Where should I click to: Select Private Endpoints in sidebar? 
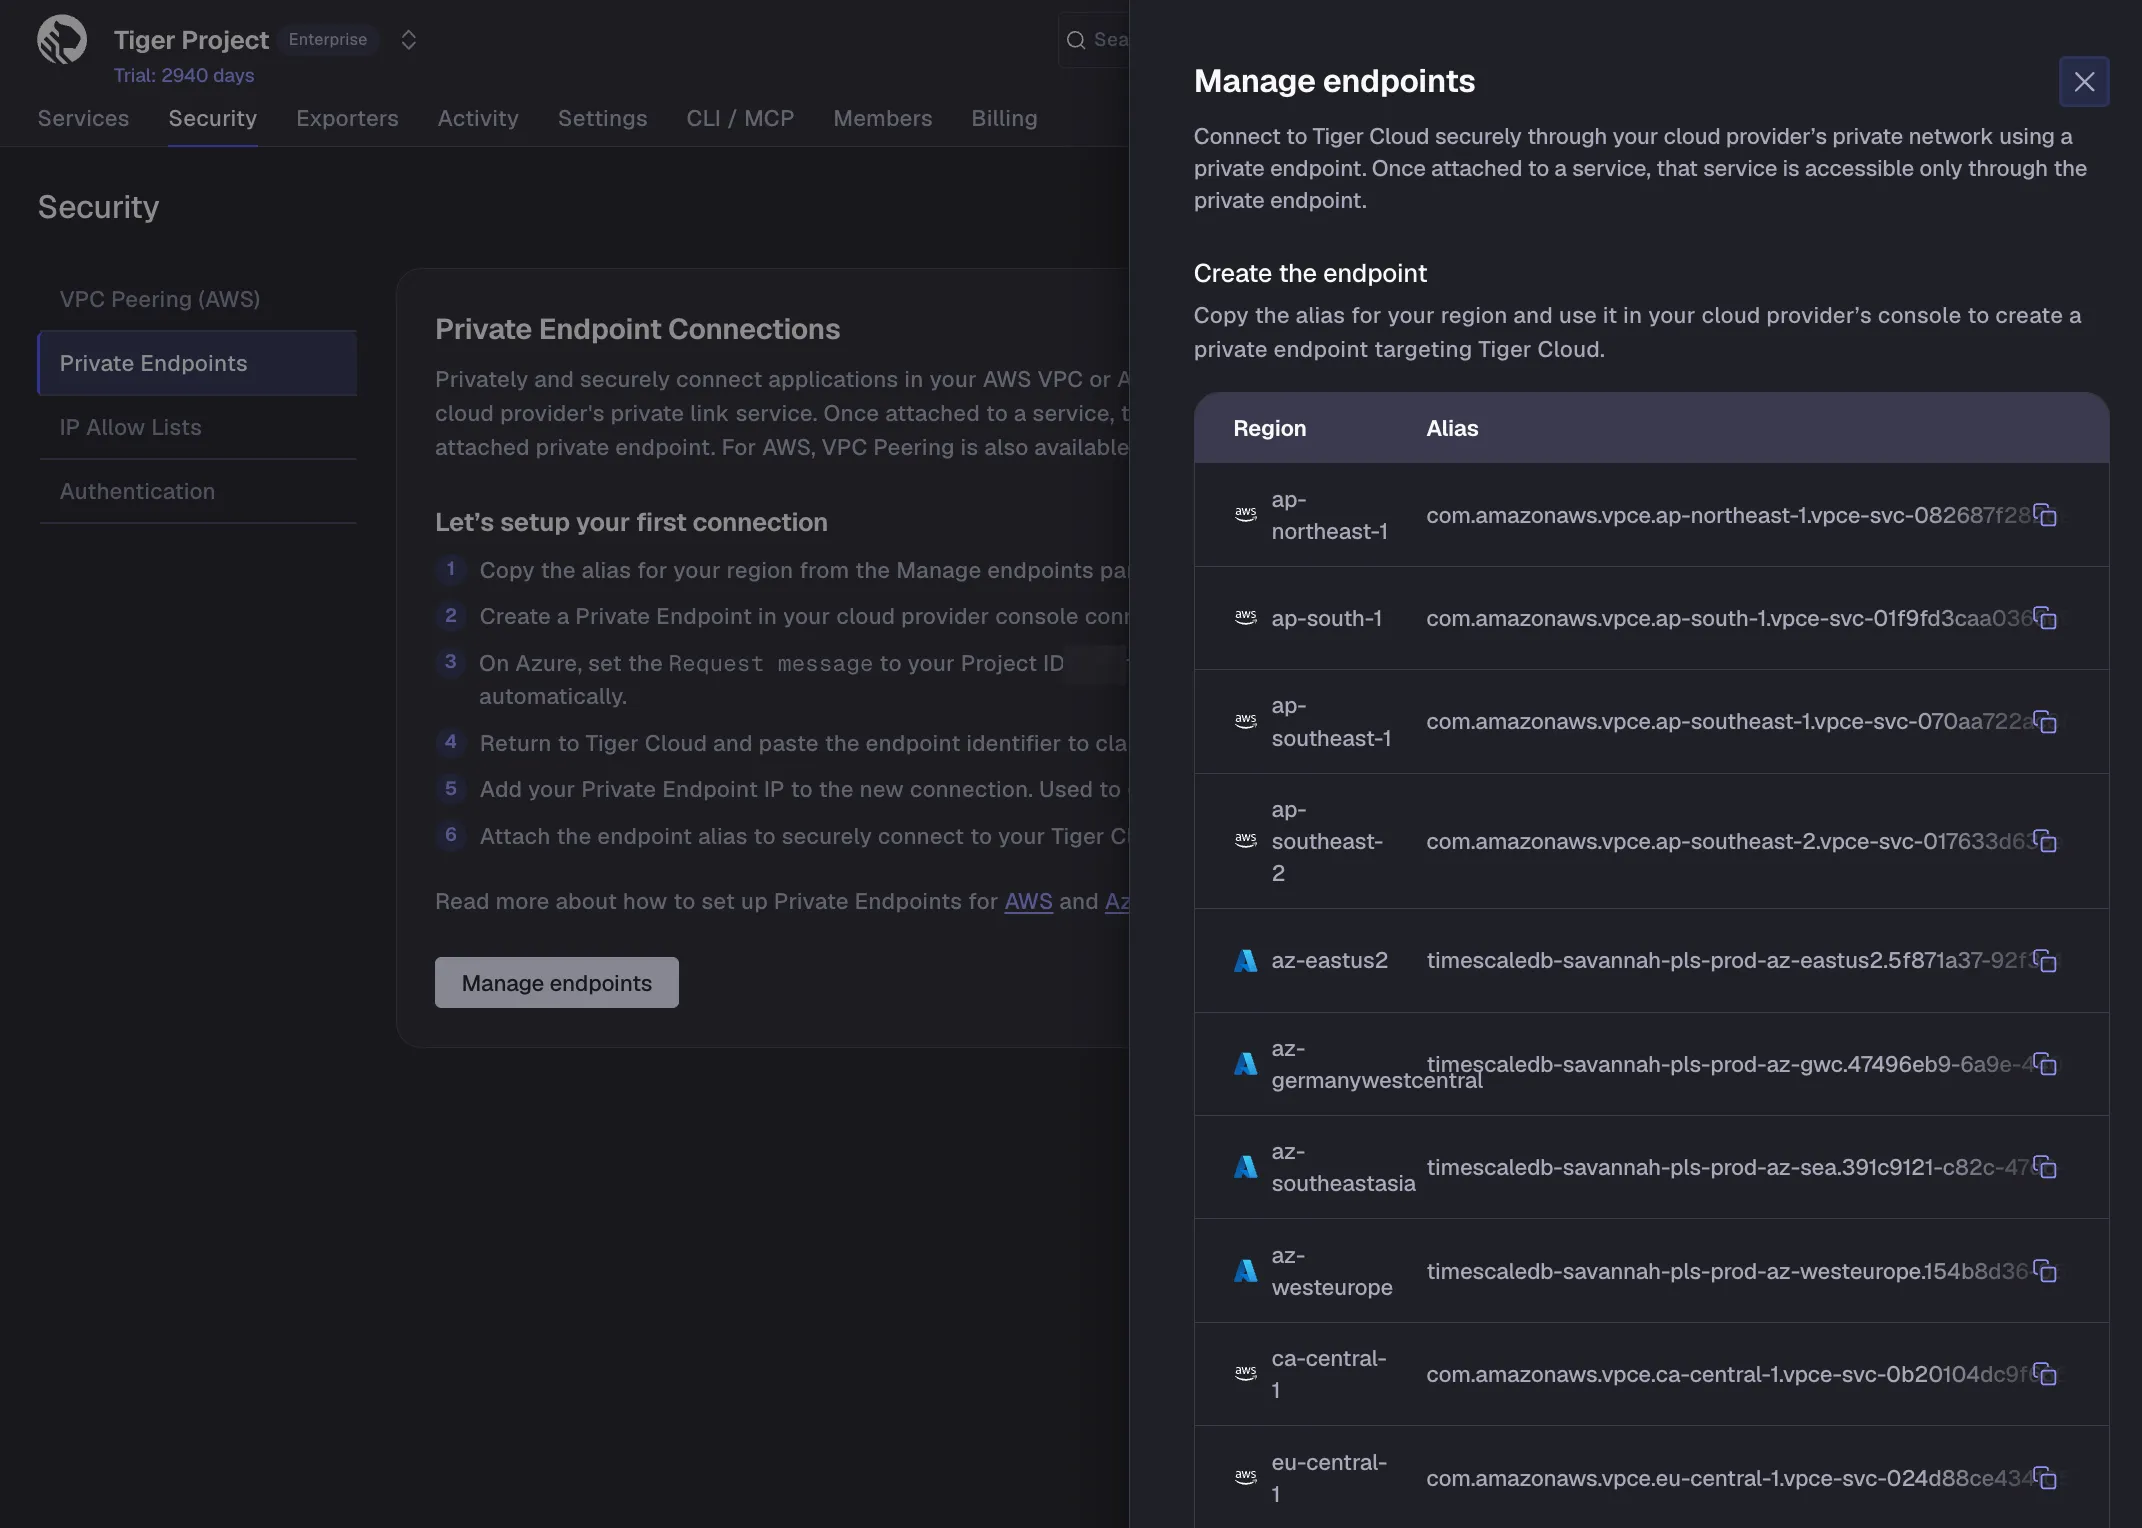point(198,363)
